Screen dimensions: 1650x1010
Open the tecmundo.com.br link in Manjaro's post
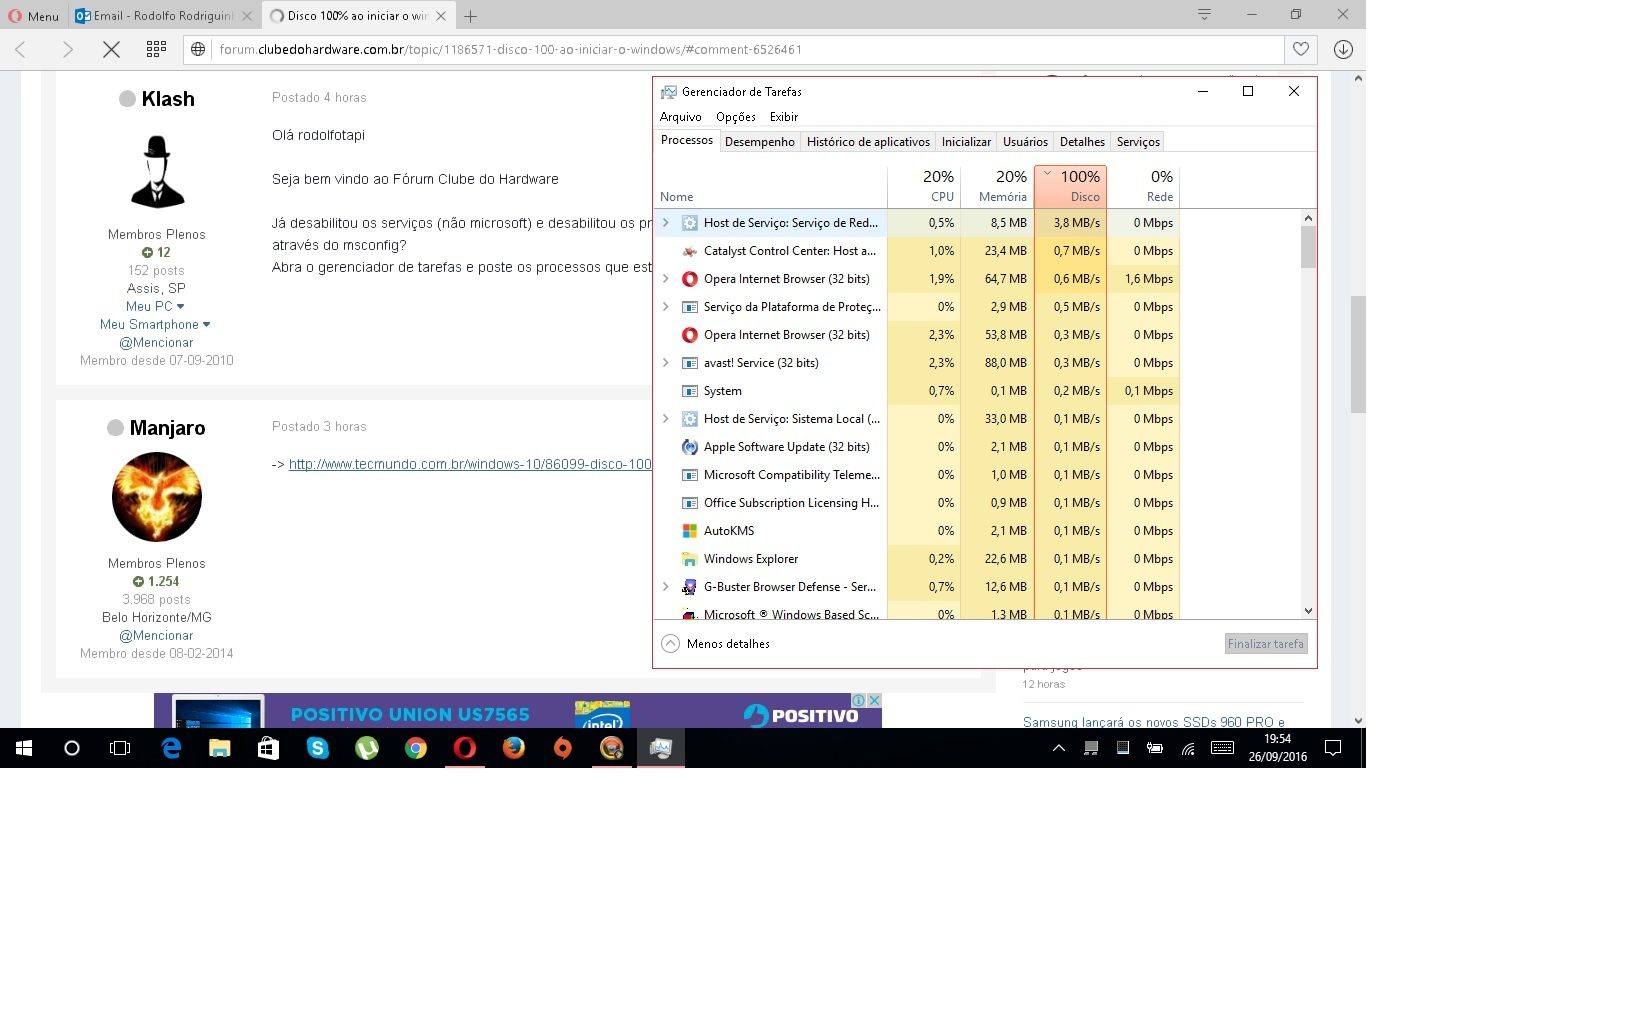point(470,464)
